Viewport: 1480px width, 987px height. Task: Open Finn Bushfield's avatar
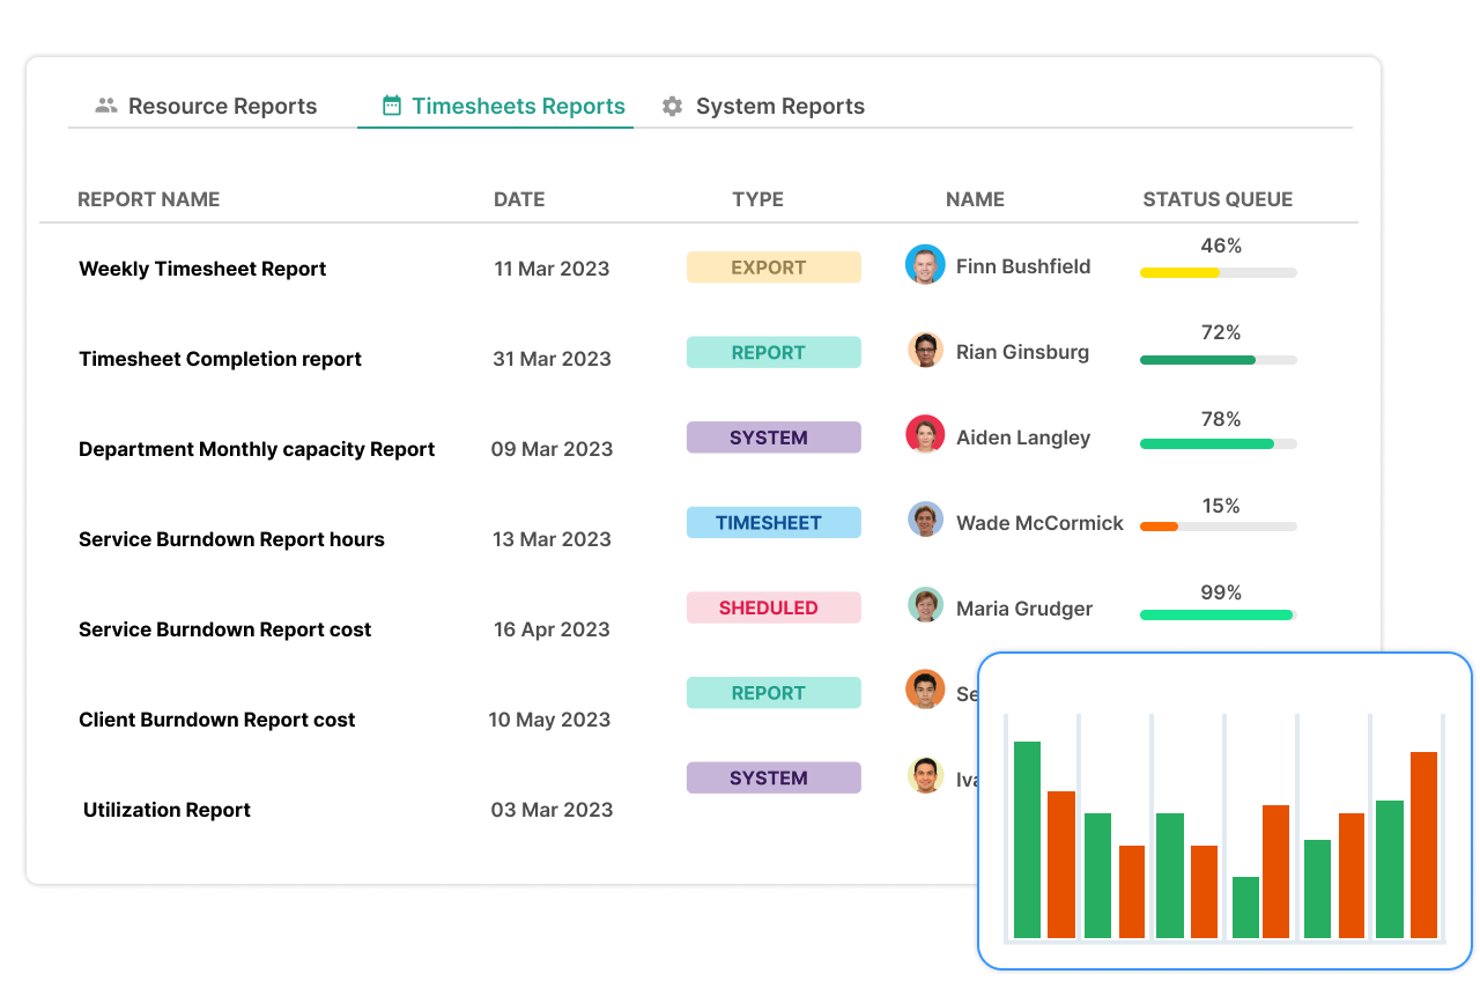click(x=925, y=265)
